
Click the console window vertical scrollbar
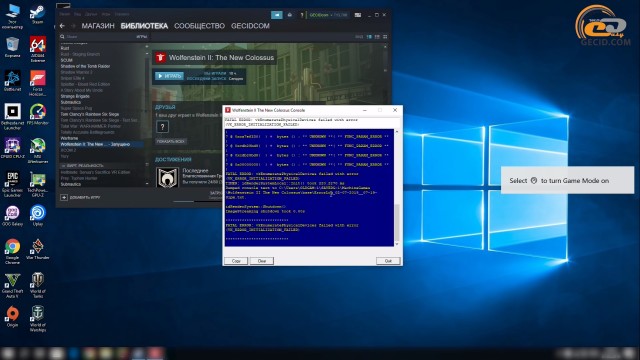pos(396,188)
